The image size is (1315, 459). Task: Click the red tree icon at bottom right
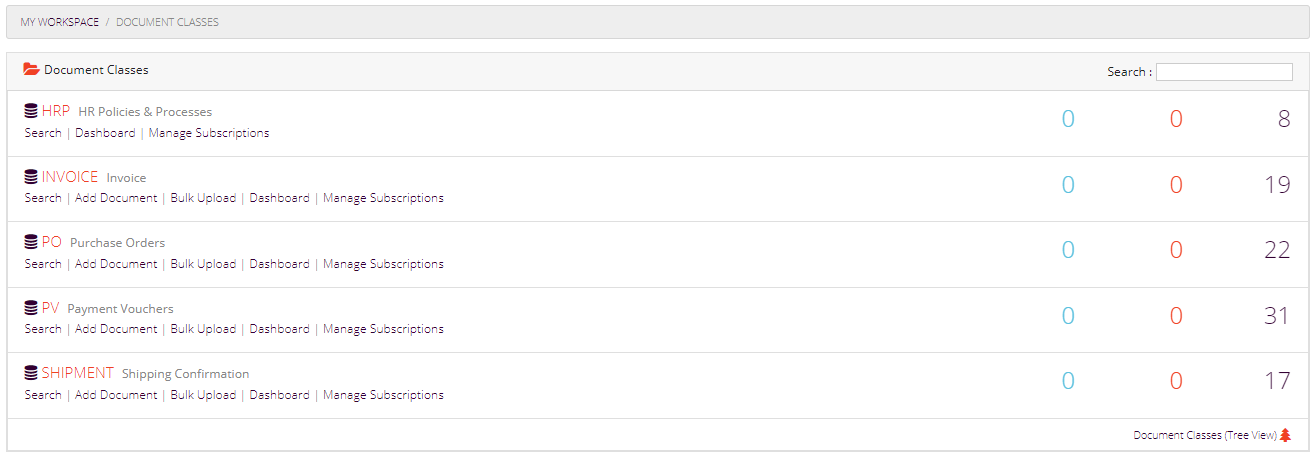[x=1286, y=435]
